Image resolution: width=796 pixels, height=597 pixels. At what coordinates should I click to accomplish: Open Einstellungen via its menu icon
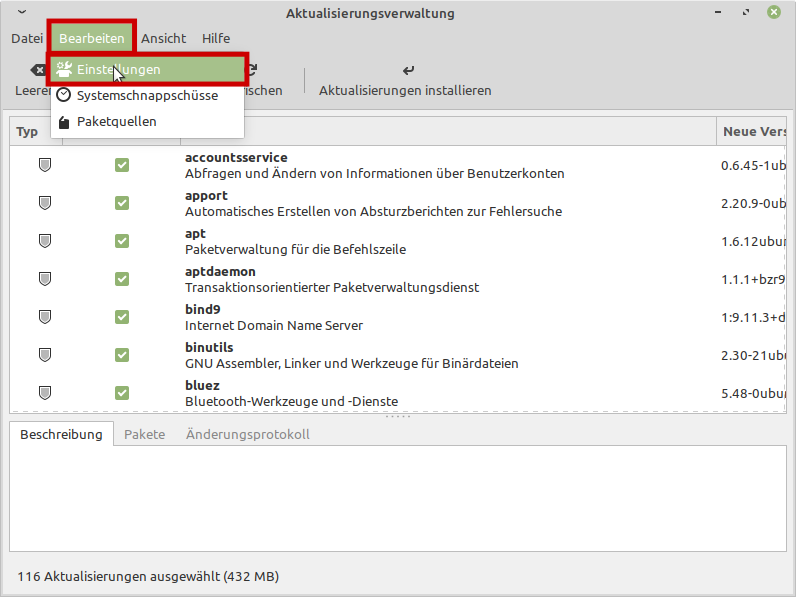pyautogui.click(x=64, y=70)
